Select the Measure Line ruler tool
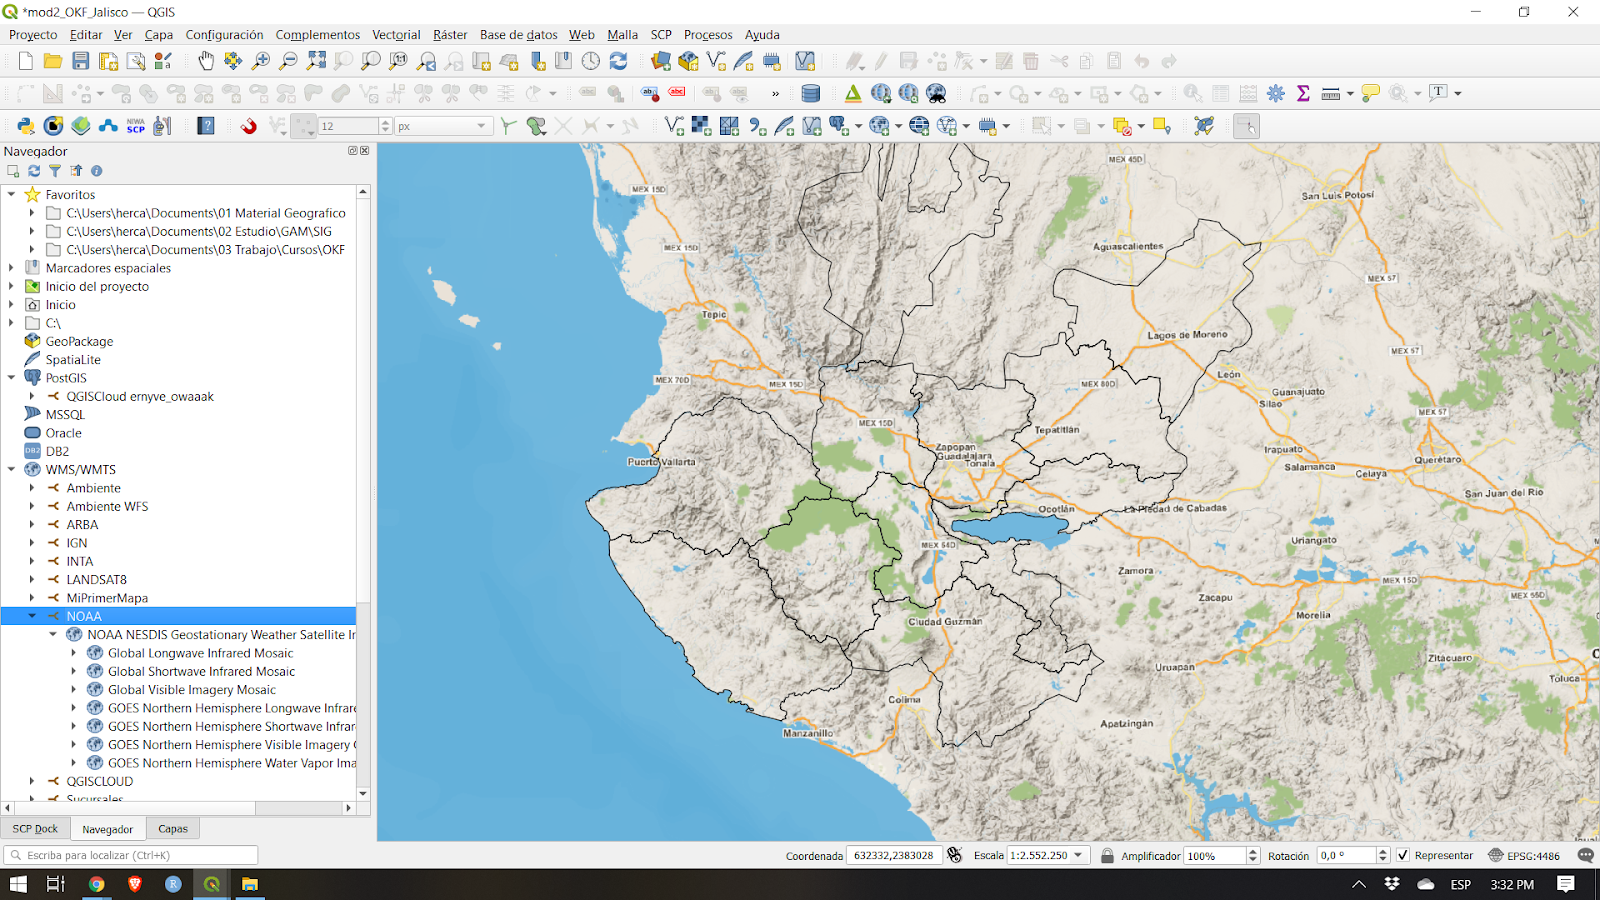 click(x=1330, y=93)
